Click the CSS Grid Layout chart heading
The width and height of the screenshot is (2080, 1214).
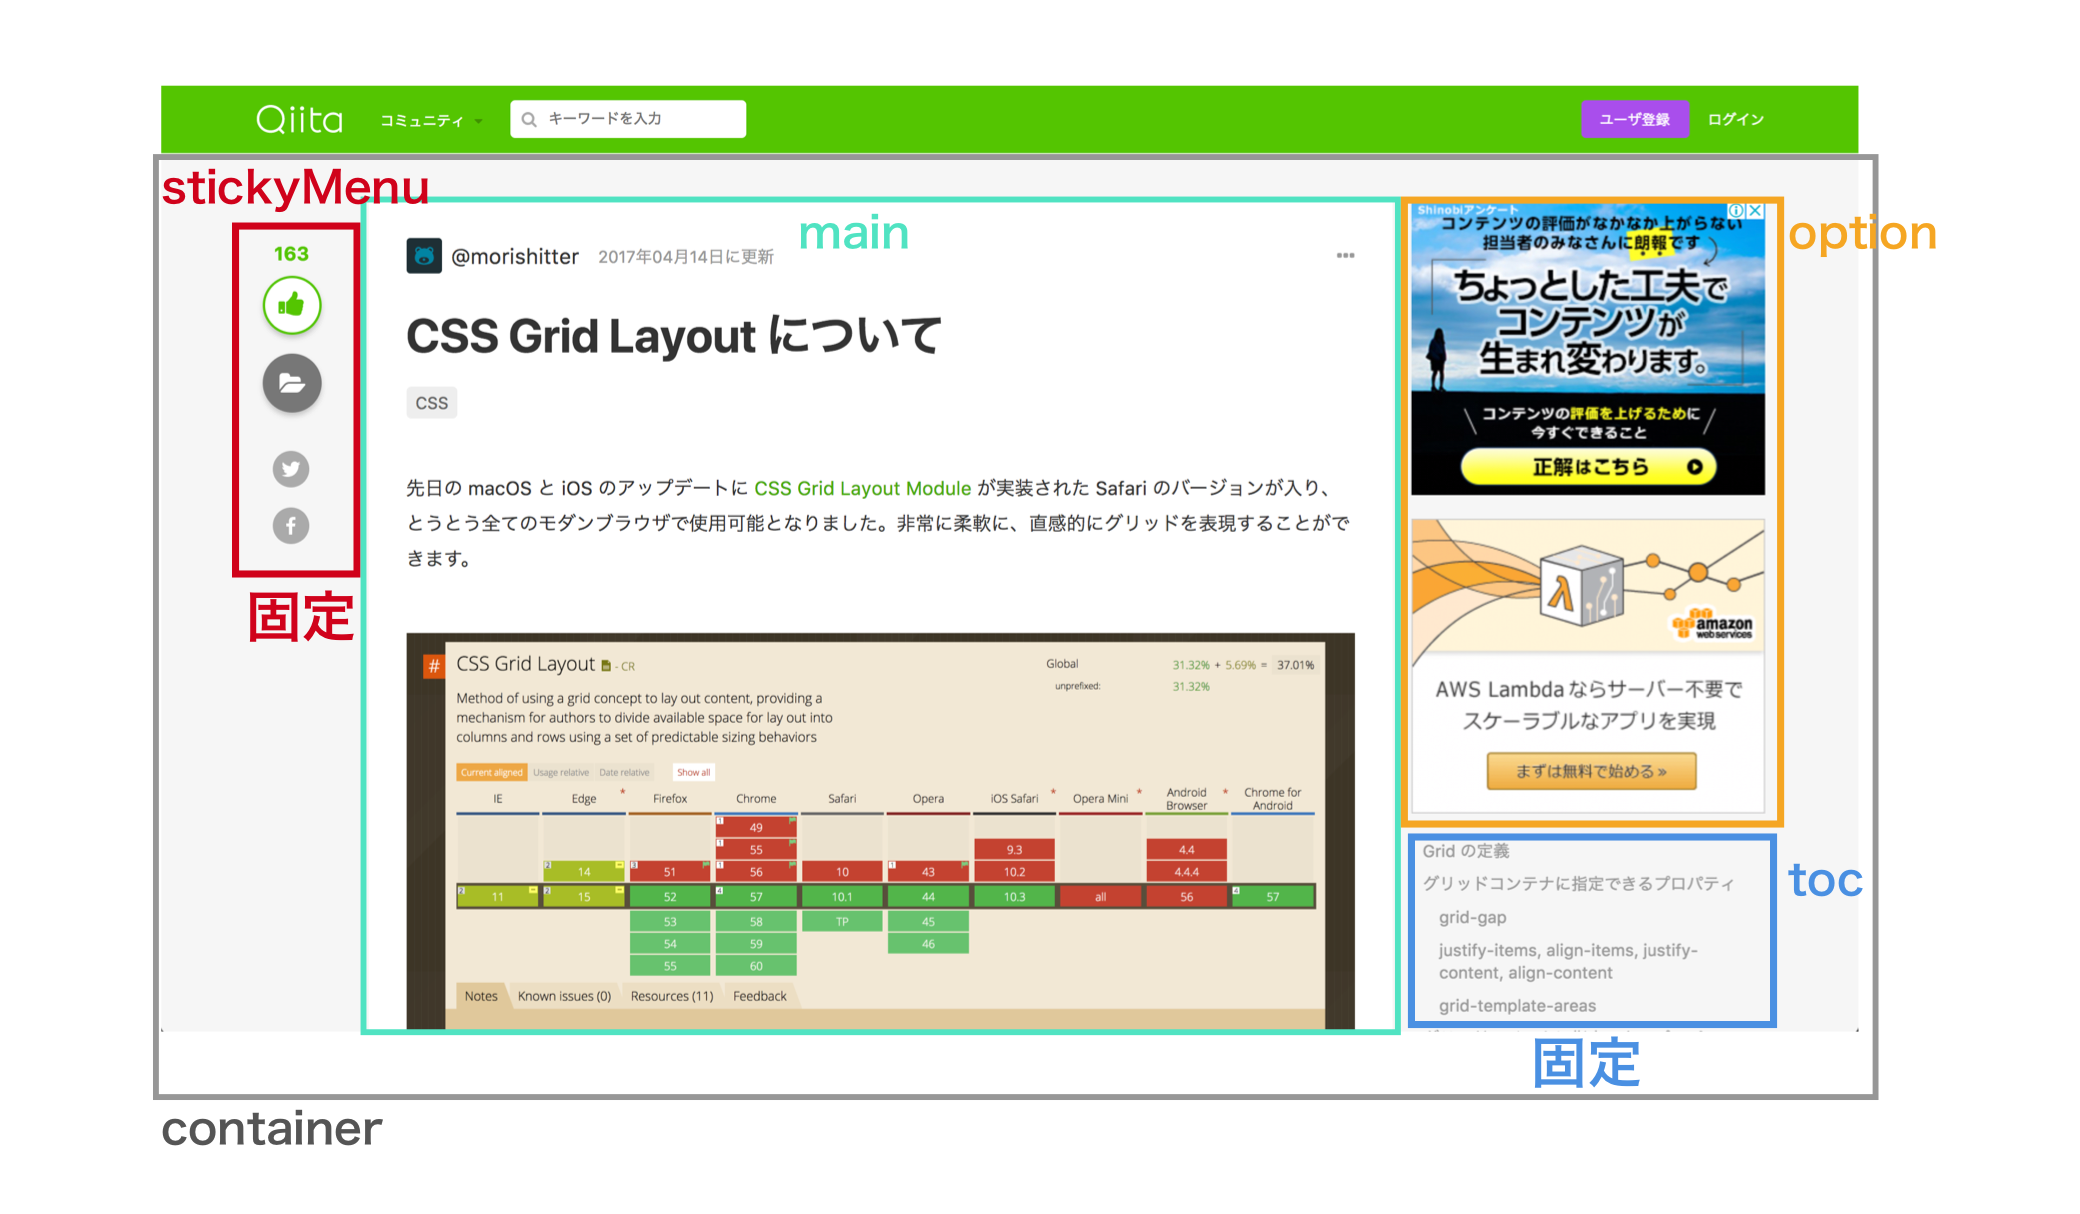[x=525, y=664]
